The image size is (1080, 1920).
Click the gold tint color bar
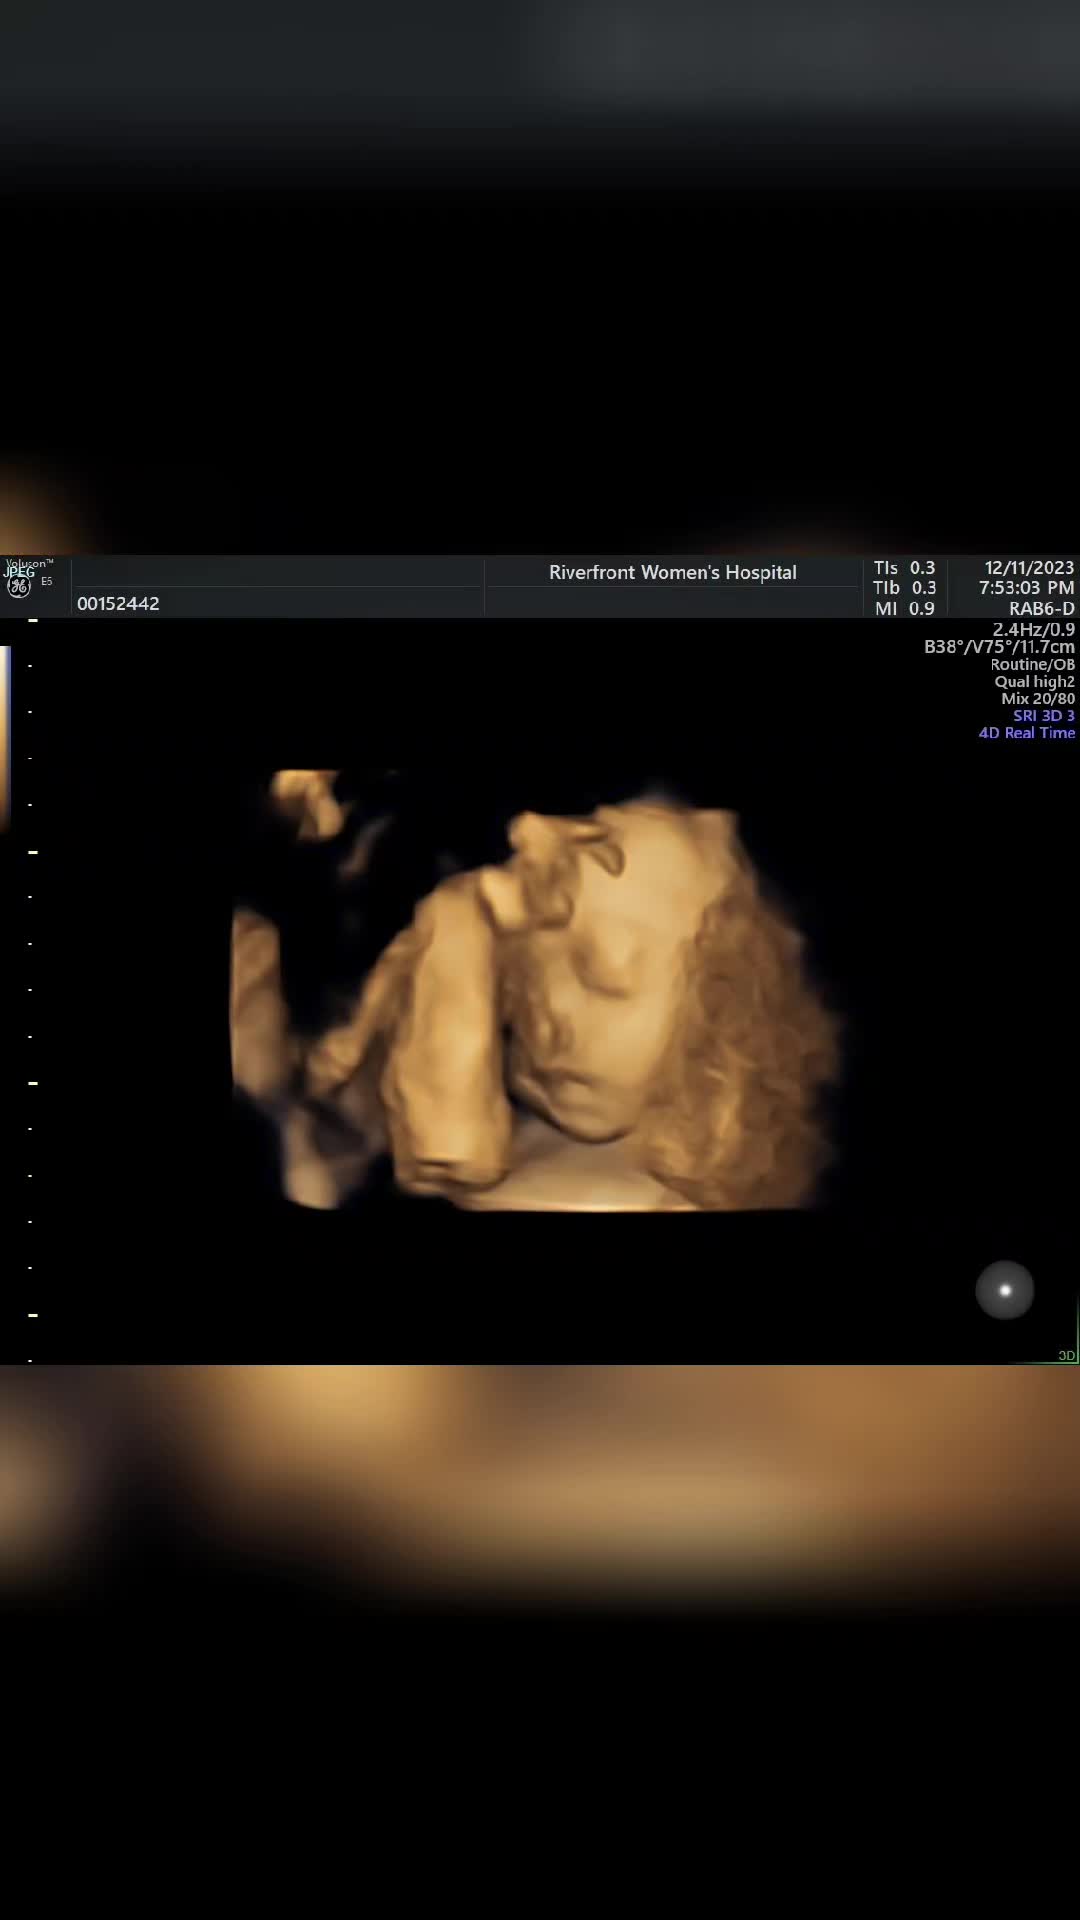(5, 738)
